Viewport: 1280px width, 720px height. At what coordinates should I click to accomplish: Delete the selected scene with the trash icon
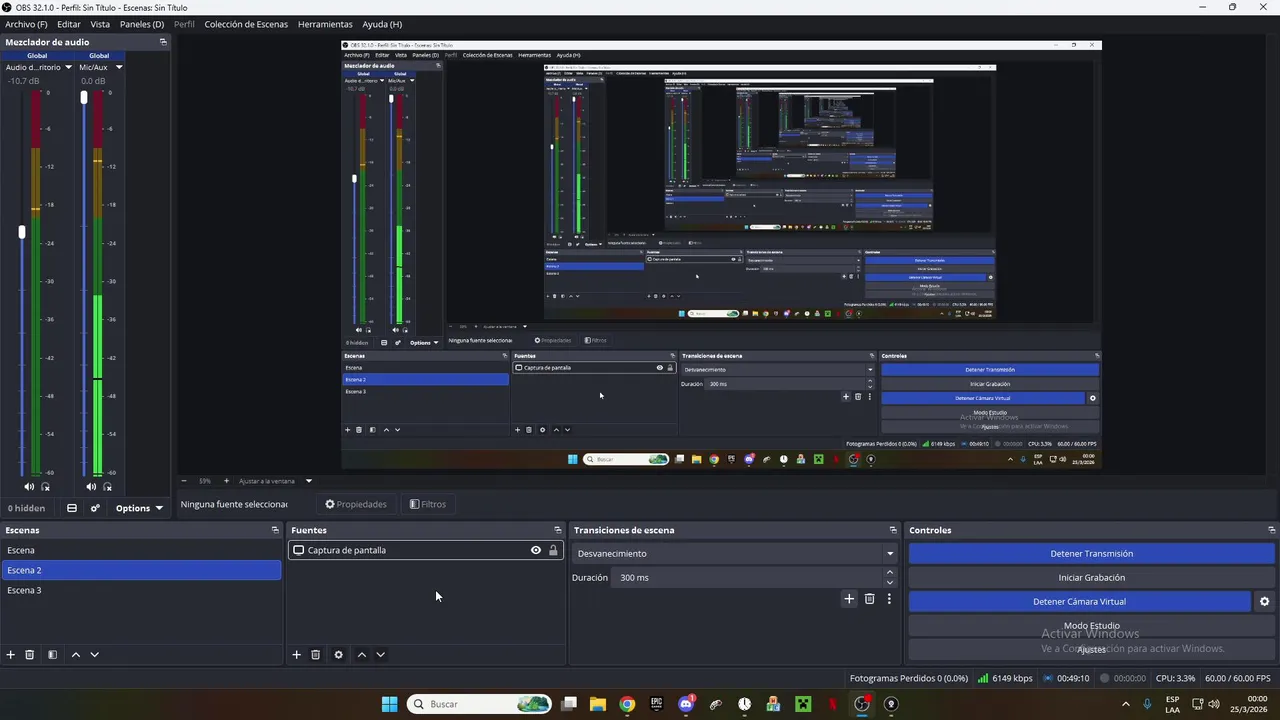click(30, 655)
